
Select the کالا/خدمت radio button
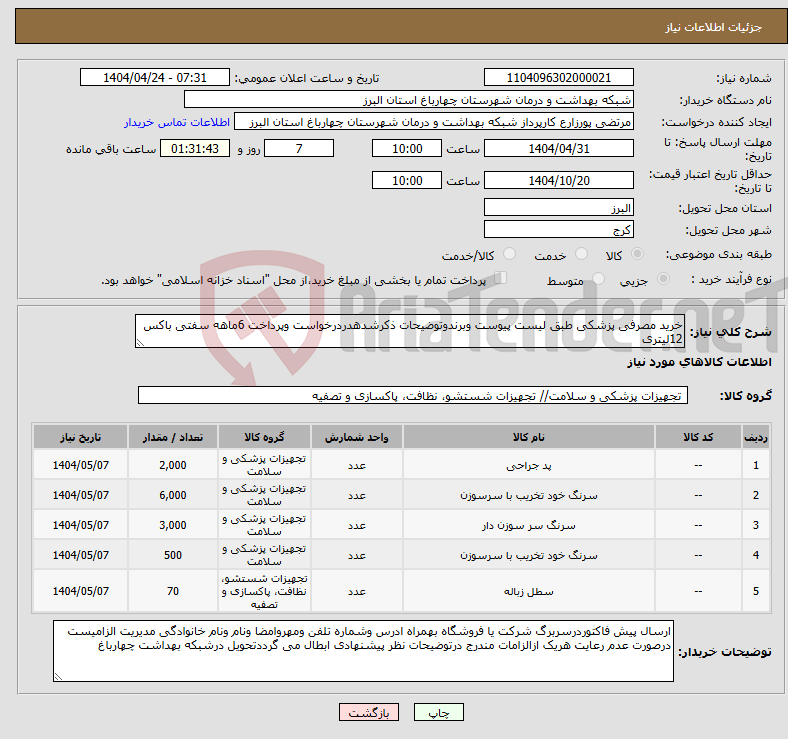point(510,254)
